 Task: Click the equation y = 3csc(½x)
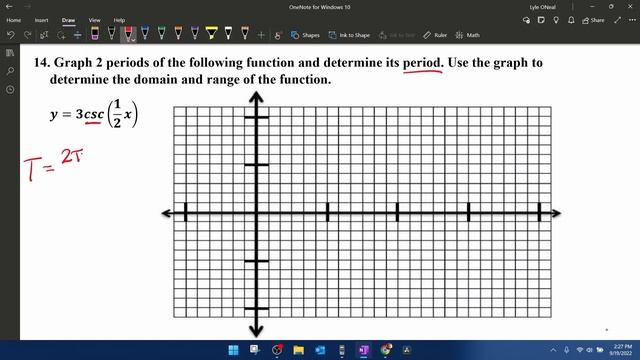[x=94, y=114]
